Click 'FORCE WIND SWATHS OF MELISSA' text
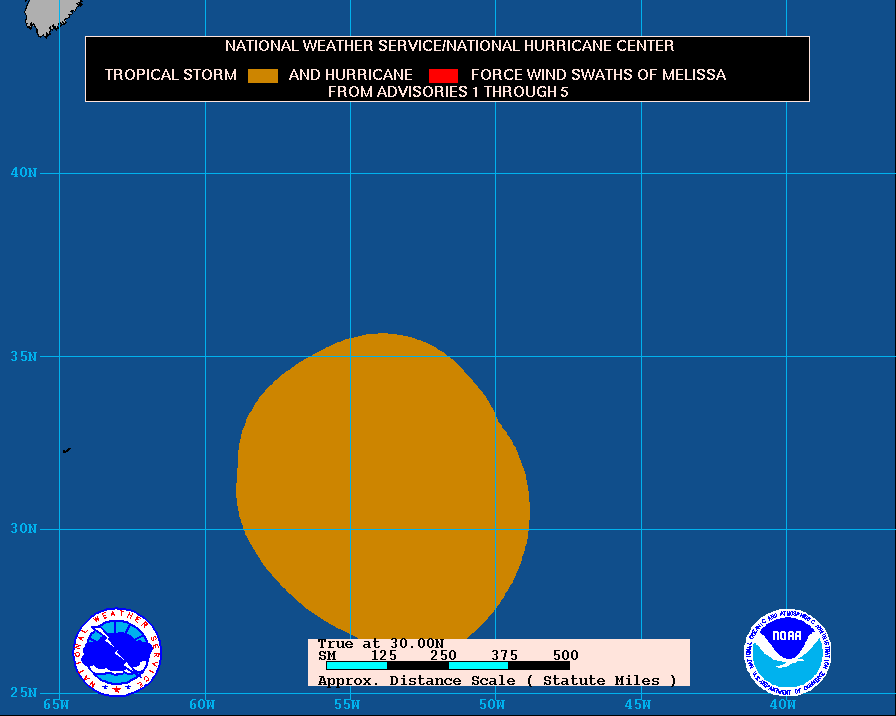The height and width of the screenshot is (716, 896). coord(598,75)
